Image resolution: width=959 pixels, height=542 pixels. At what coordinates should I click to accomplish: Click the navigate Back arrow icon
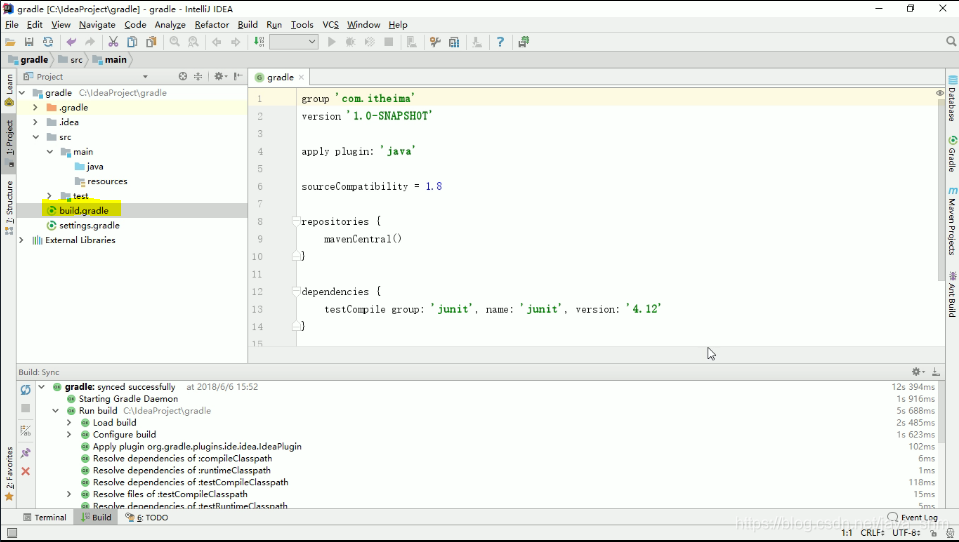click(217, 42)
